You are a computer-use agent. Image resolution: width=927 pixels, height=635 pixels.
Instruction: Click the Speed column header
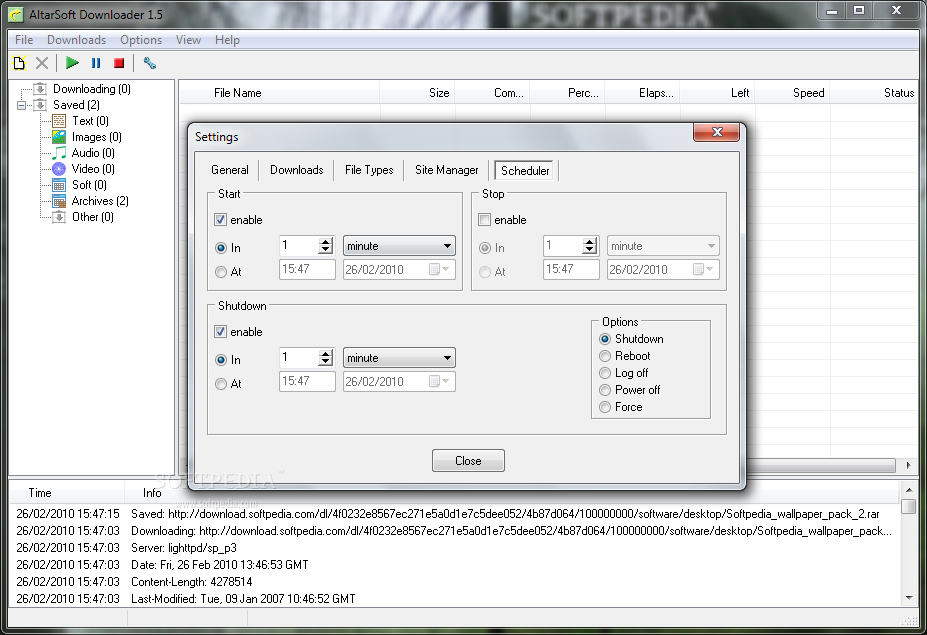click(x=792, y=93)
